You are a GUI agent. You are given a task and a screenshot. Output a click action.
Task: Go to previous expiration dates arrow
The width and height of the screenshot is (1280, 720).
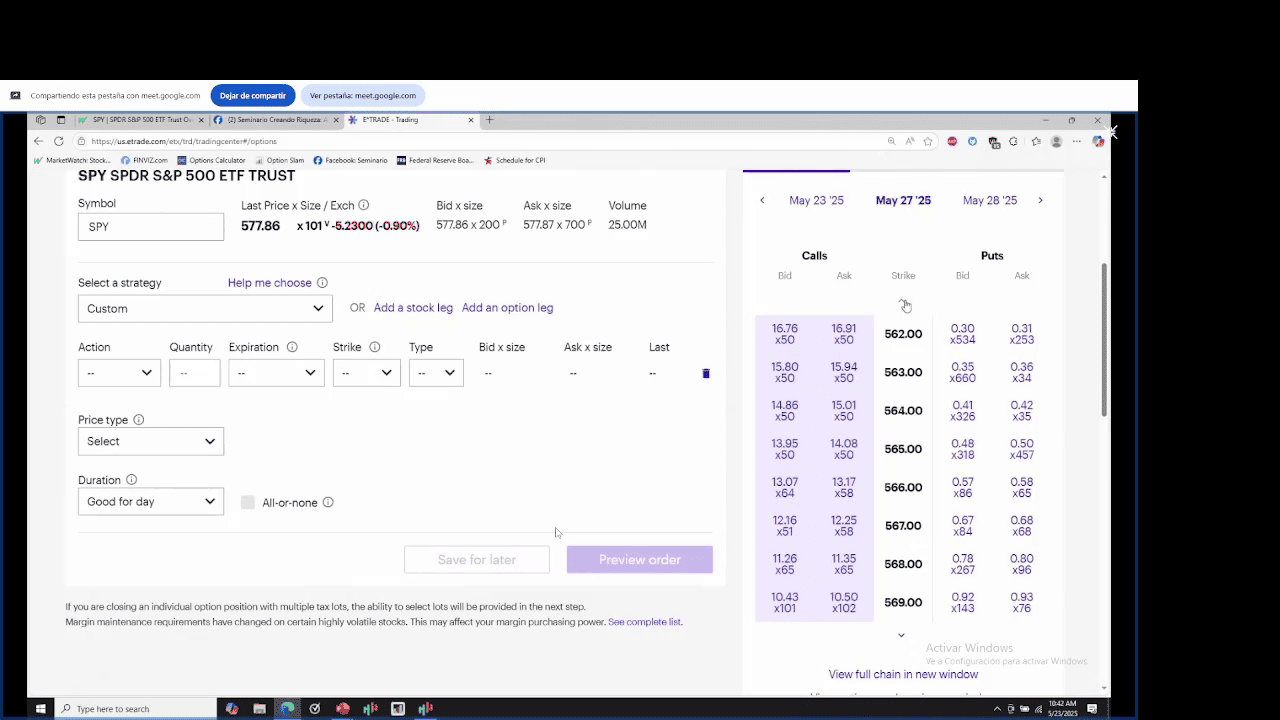coord(762,200)
